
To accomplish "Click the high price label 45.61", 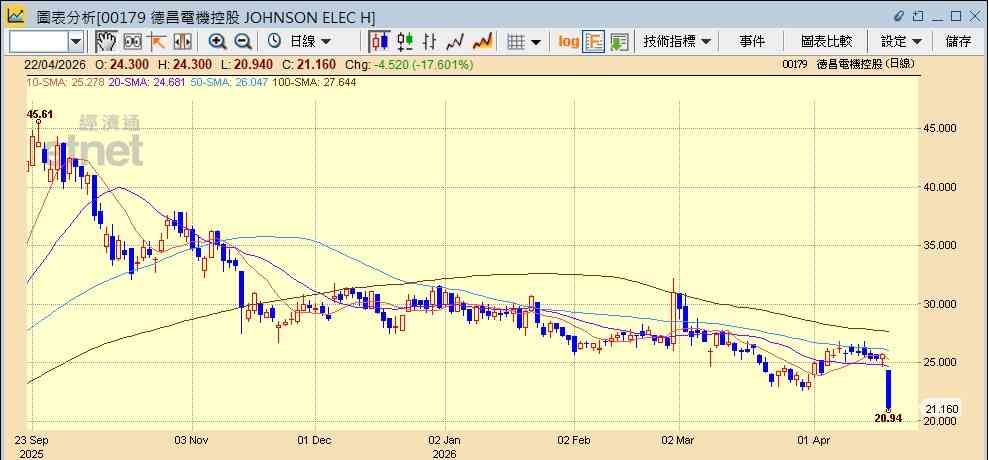I will (39, 114).
